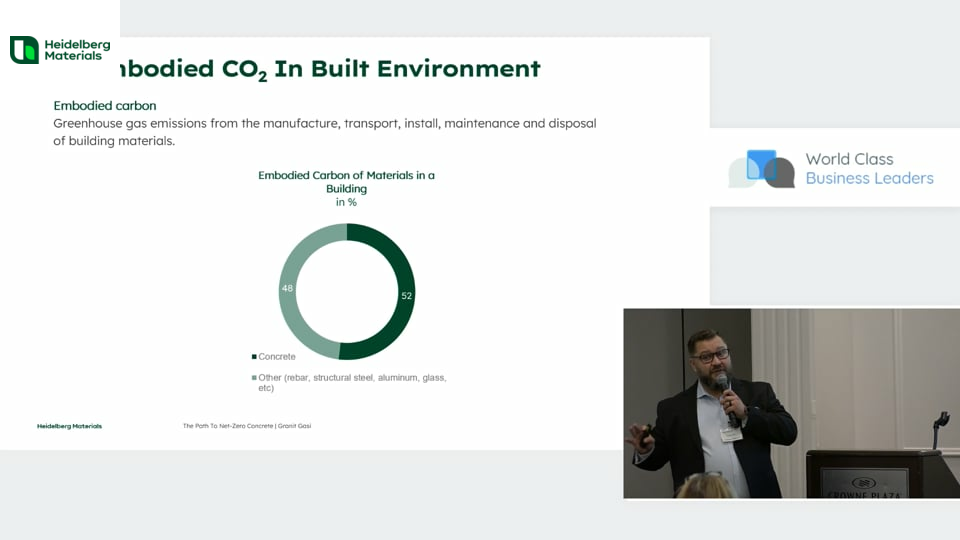Click the 'in %' chart subtitle
The width and height of the screenshot is (960, 540).
click(346, 202)
